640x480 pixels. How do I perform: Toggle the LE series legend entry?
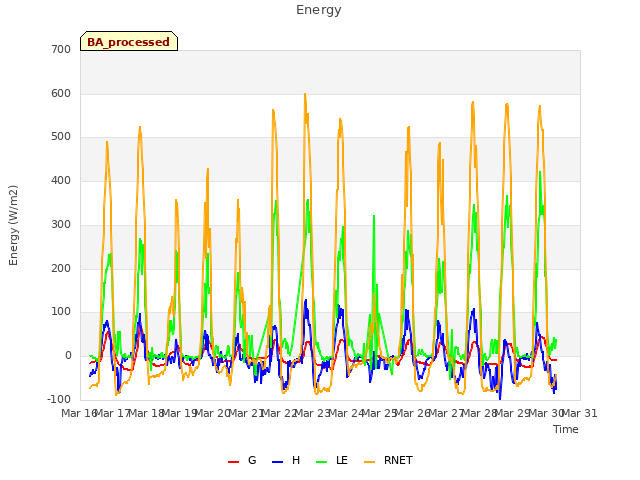point(332,460)
